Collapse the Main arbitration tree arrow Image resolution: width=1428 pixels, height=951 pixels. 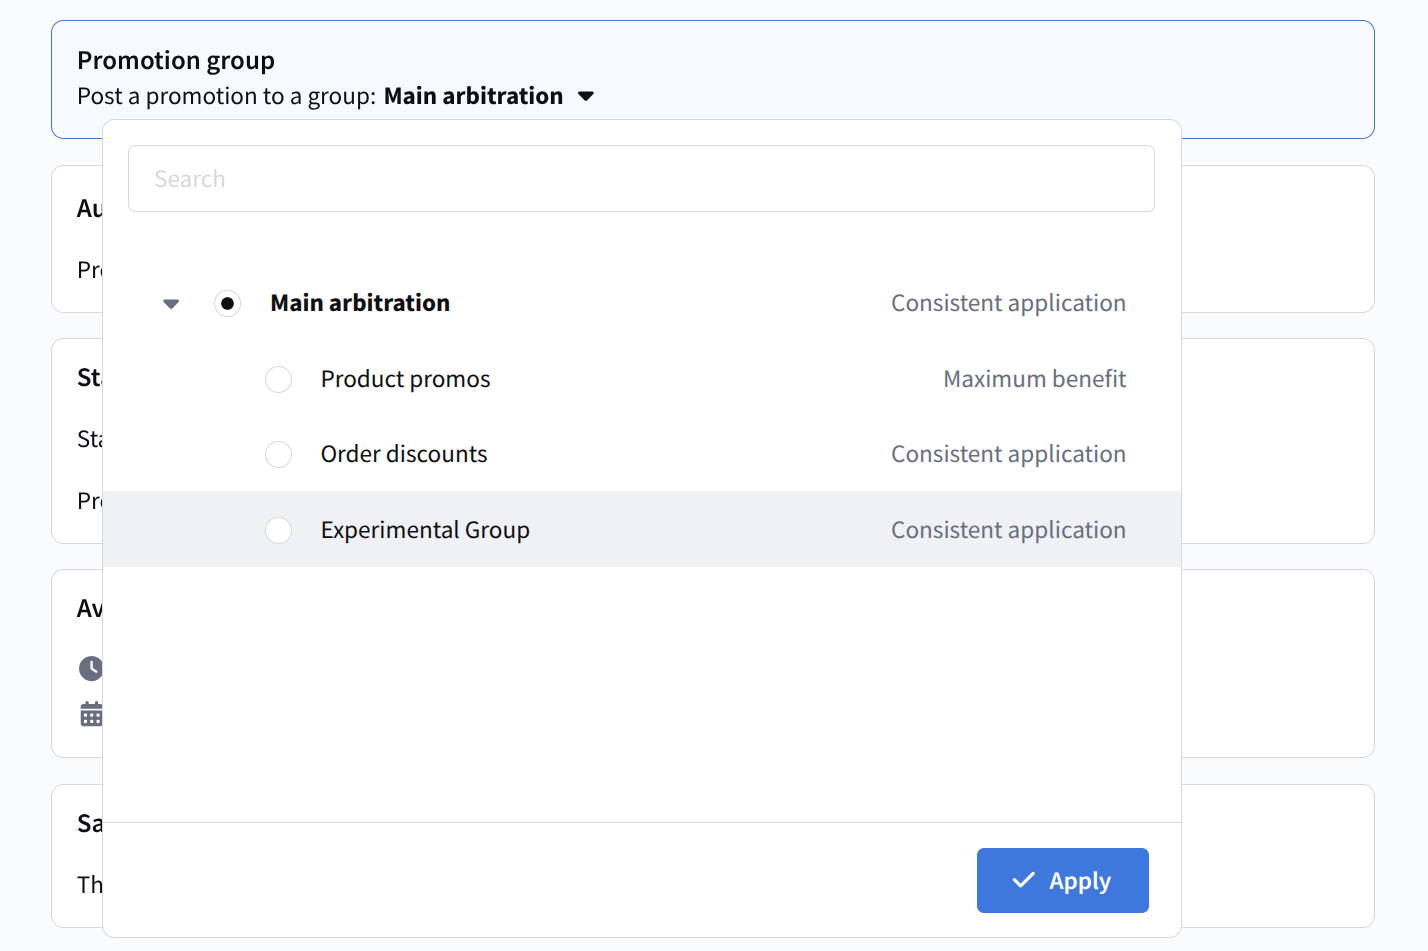(x=171, y=304)
